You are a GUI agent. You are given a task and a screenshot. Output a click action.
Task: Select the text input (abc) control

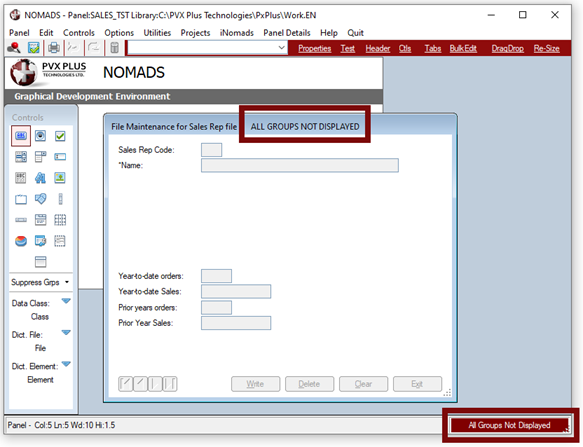point(21,136)
